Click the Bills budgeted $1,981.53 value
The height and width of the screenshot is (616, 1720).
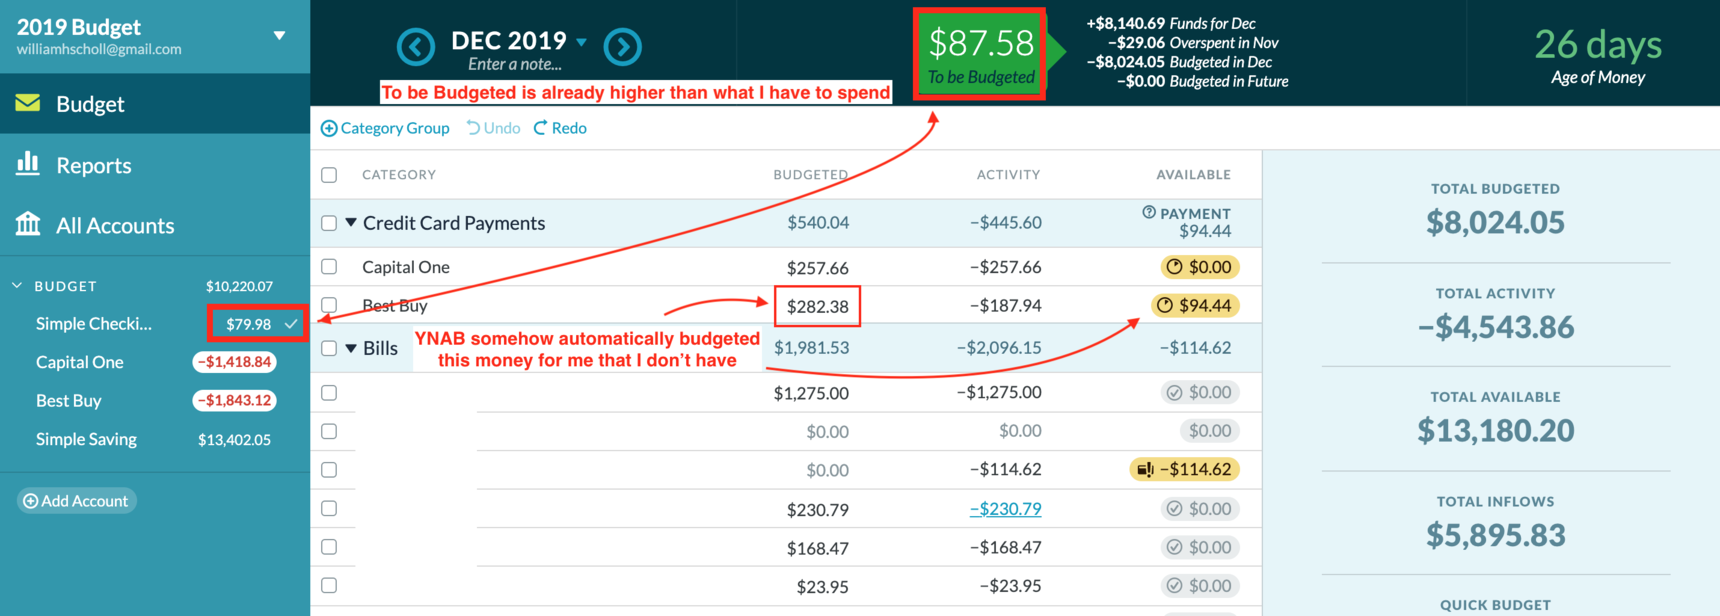pyautogui.click(x=811, y=348)
